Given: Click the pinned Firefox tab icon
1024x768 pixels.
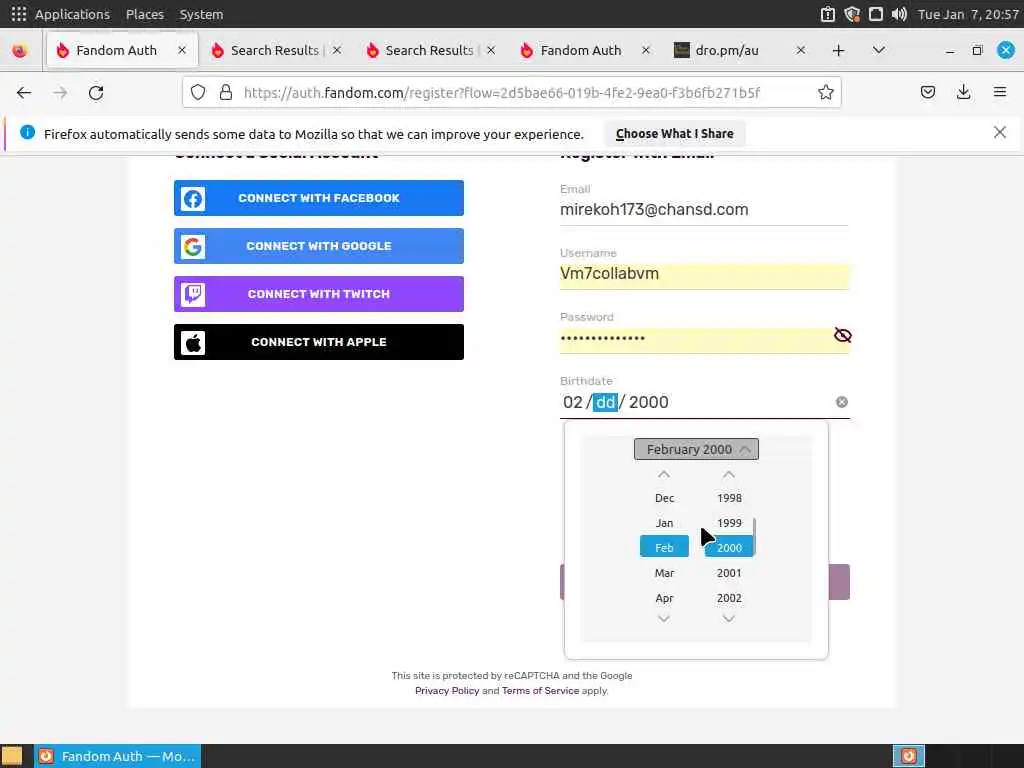Looking at the screenshot, I should [x=20, y=50].
